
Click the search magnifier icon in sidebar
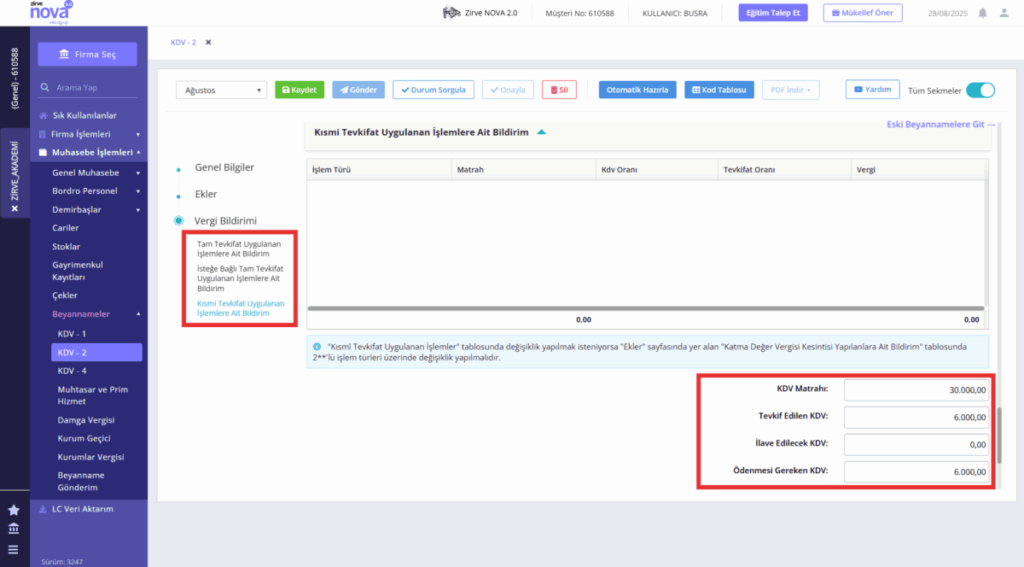coord(44,87)
